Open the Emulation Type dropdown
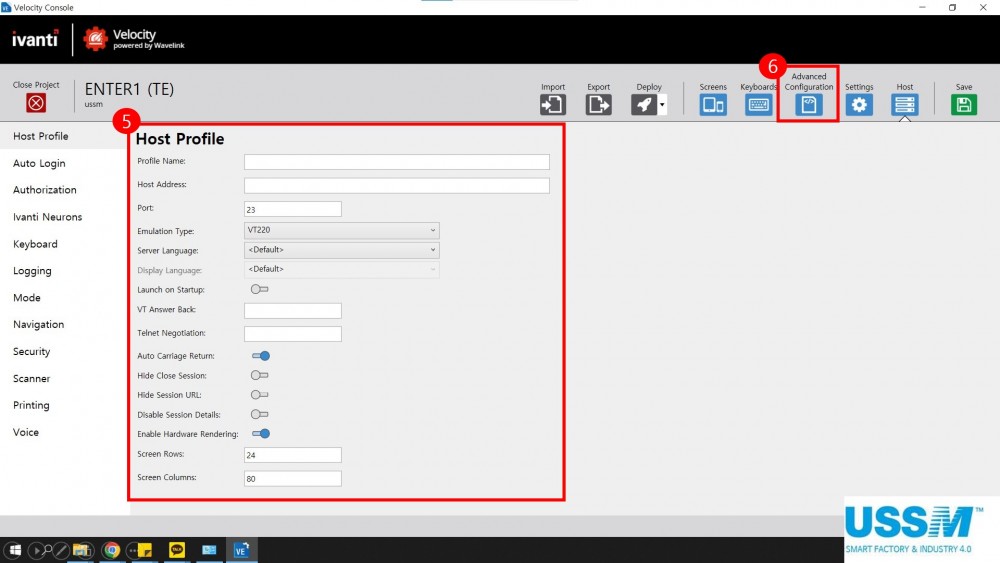Viewport: 1000px width, 563px height. pyautogui.click(x=341, y=230)
